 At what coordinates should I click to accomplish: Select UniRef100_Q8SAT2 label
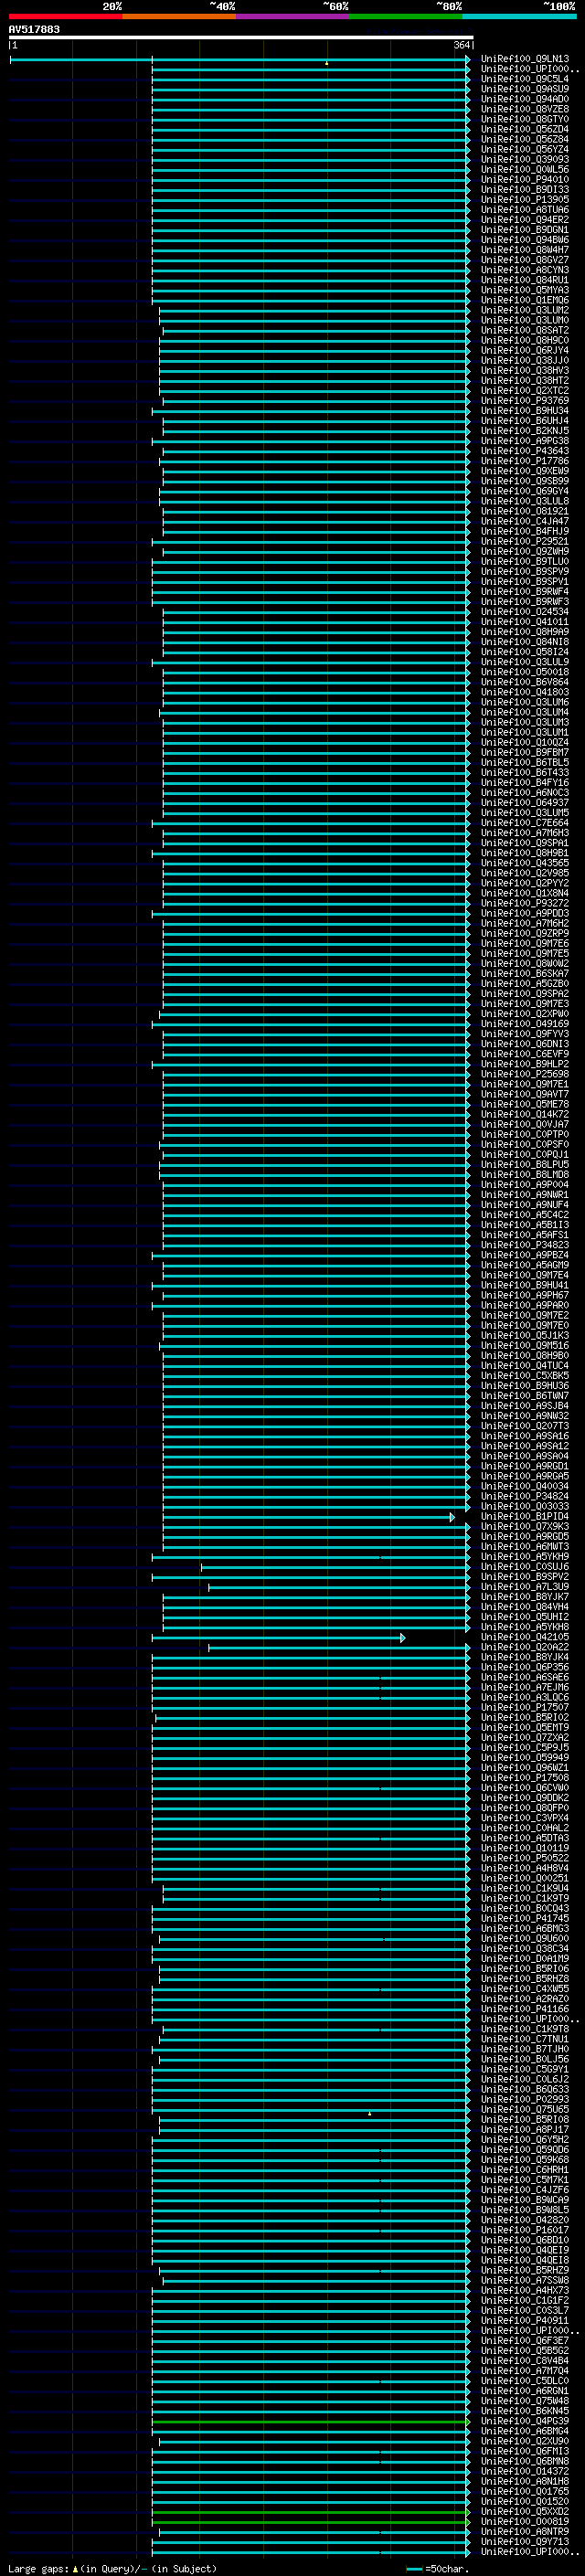525,330
